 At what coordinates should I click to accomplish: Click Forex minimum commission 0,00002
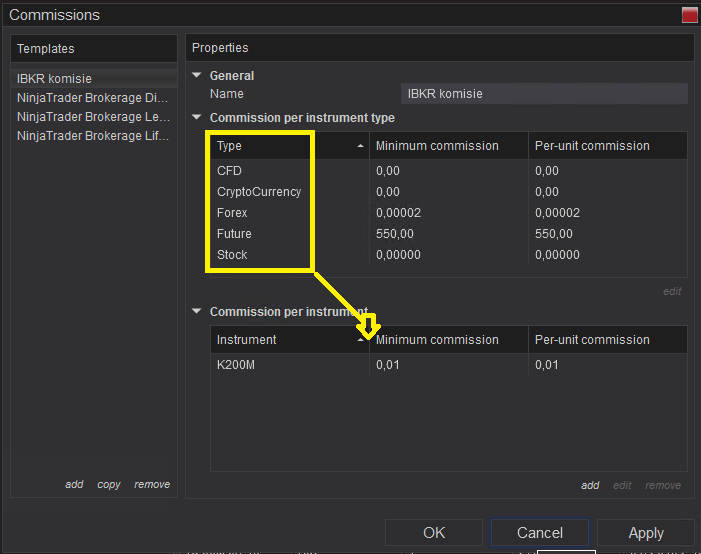pyautogui.click(x=398, y=213)
